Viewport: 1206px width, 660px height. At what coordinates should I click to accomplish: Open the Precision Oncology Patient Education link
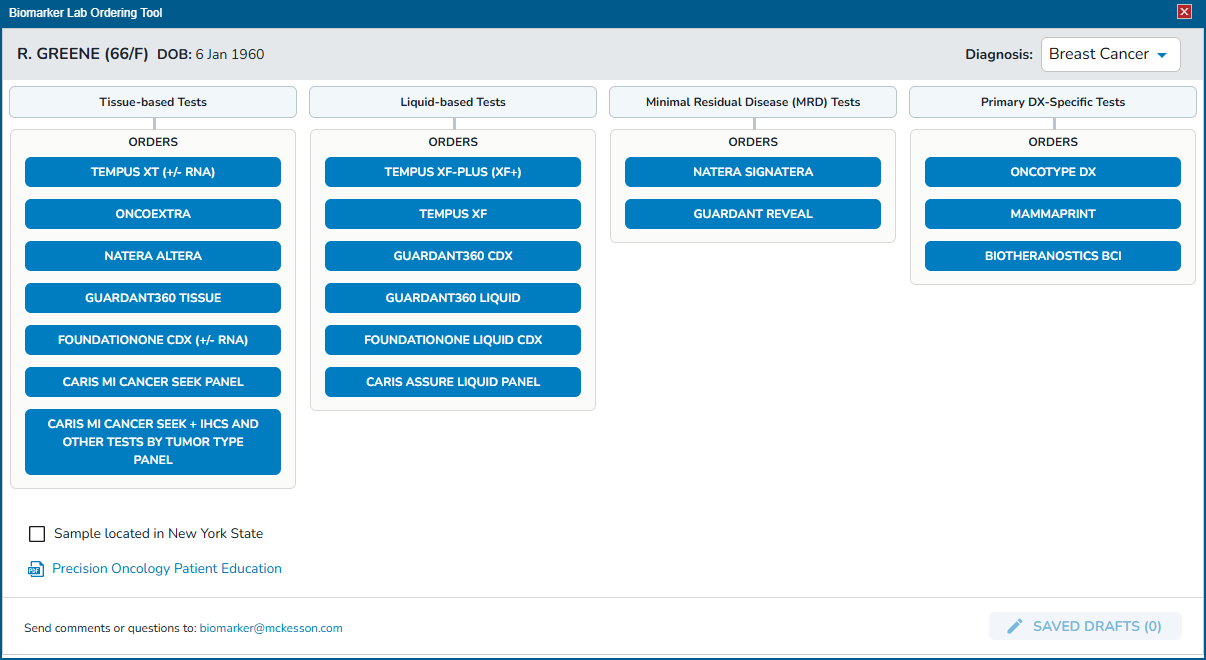[166, 568]
